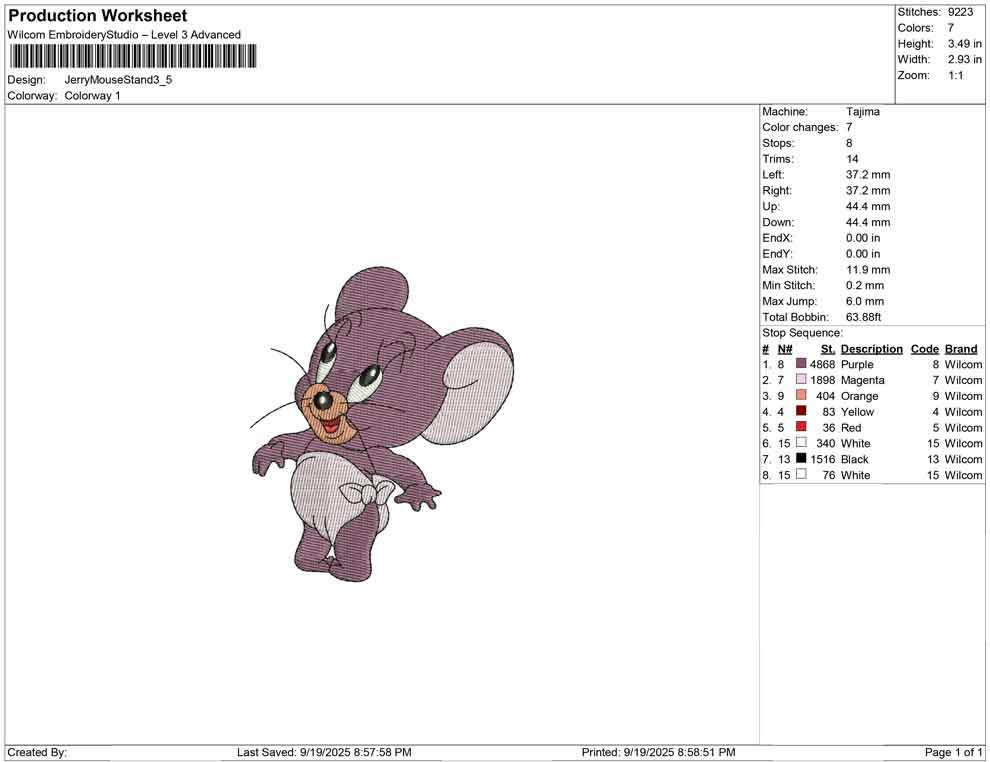Click the 'Description' column header
990x762 pixels.
click(x=871, y=348)
